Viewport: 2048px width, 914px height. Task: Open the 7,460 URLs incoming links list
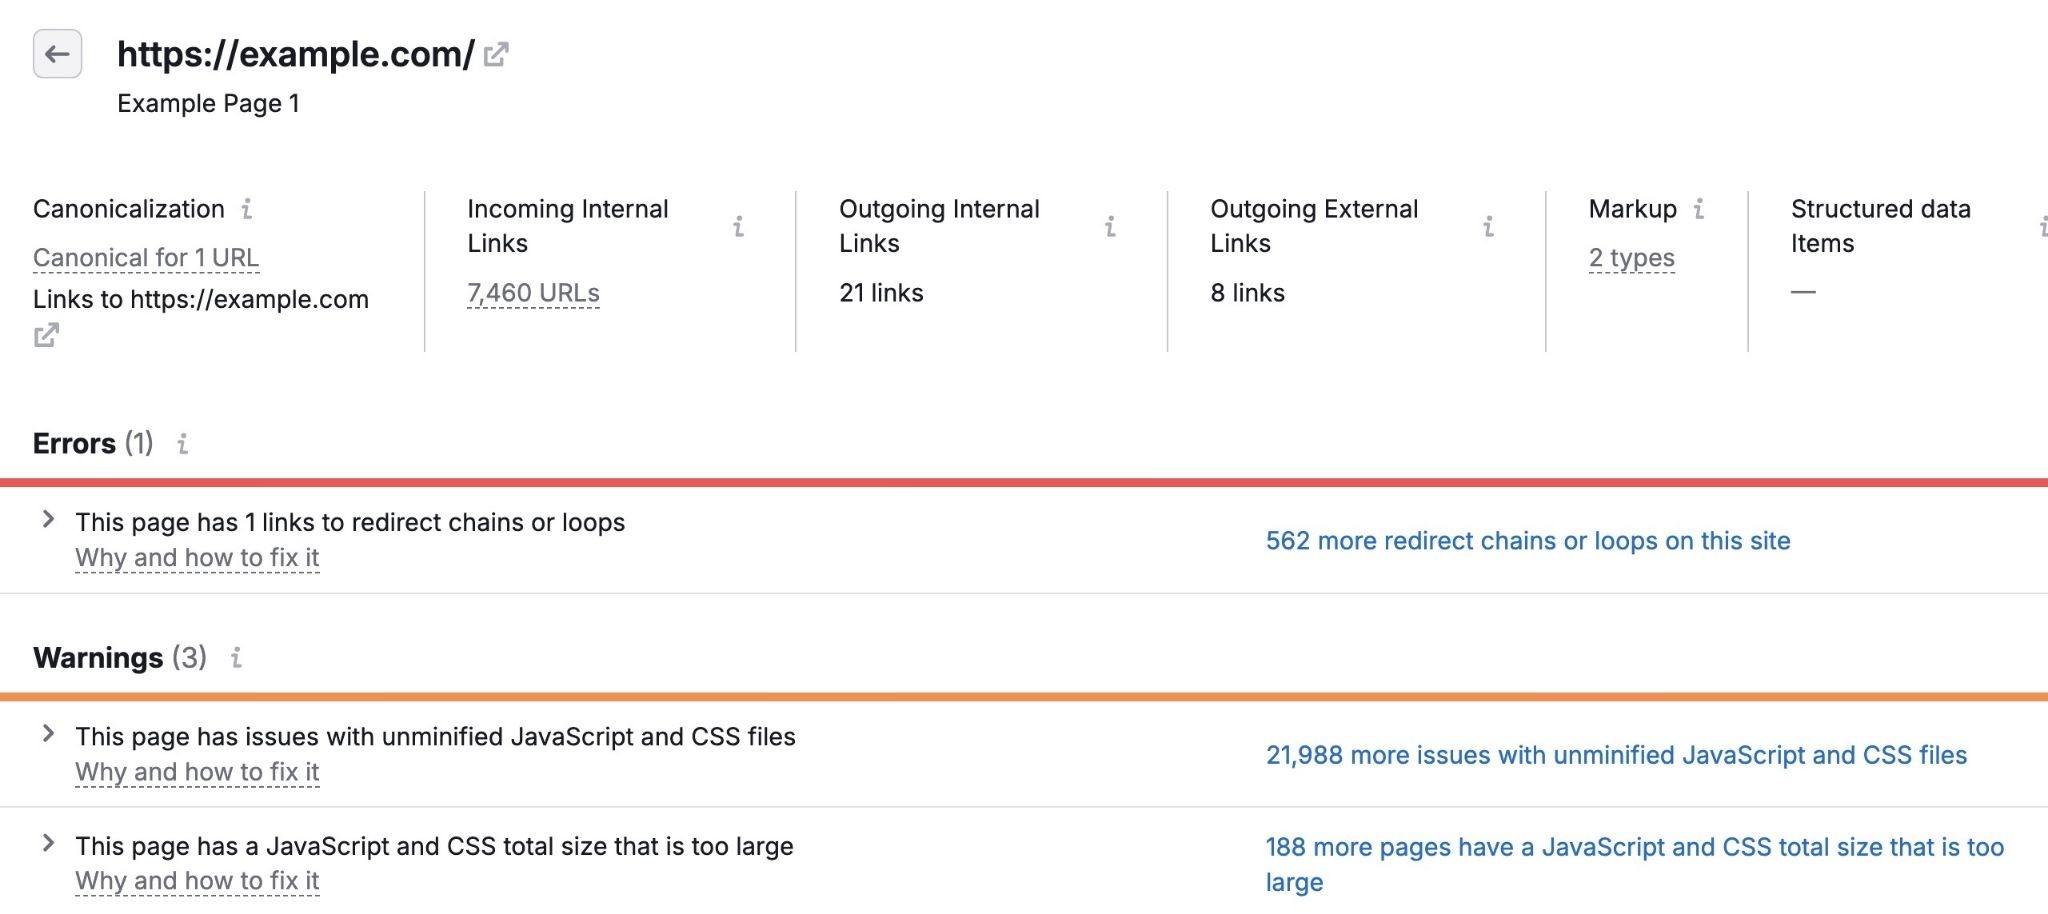point(533,292)
